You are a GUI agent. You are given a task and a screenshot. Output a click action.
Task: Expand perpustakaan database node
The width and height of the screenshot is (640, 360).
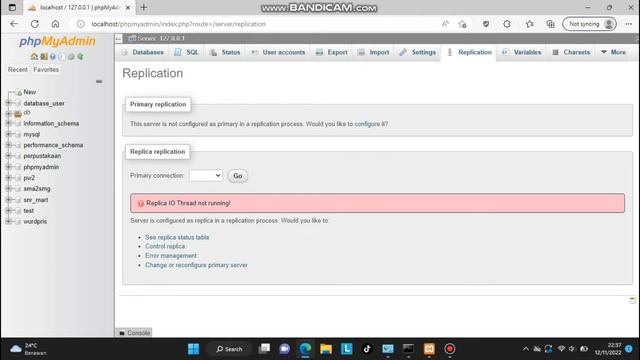(x=8, y=156)
